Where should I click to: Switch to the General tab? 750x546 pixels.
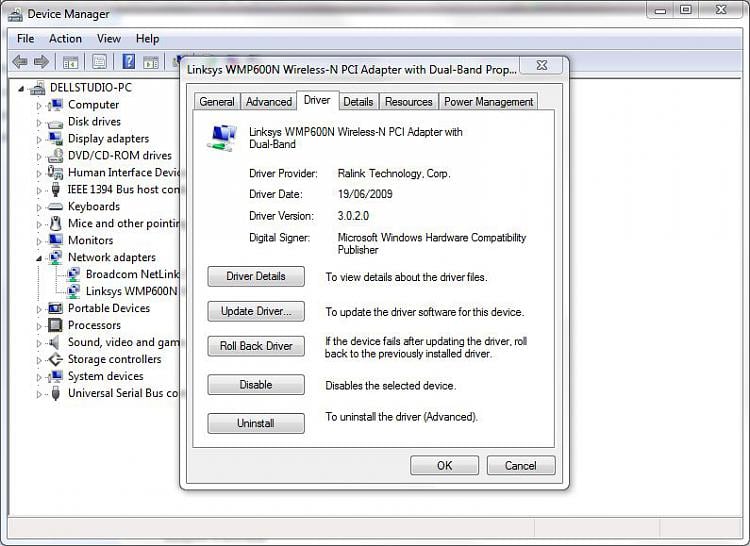[x=217, y=102]
